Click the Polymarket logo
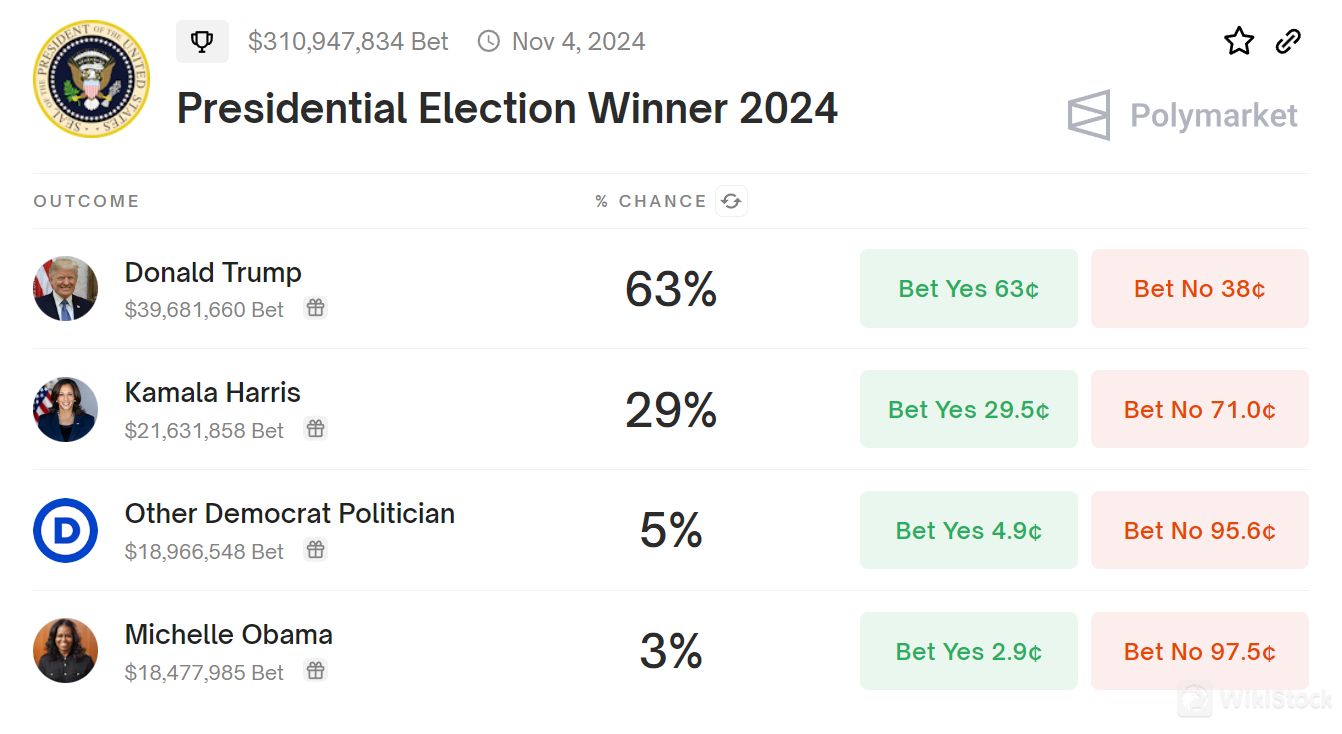 [x=1183, y=115]
